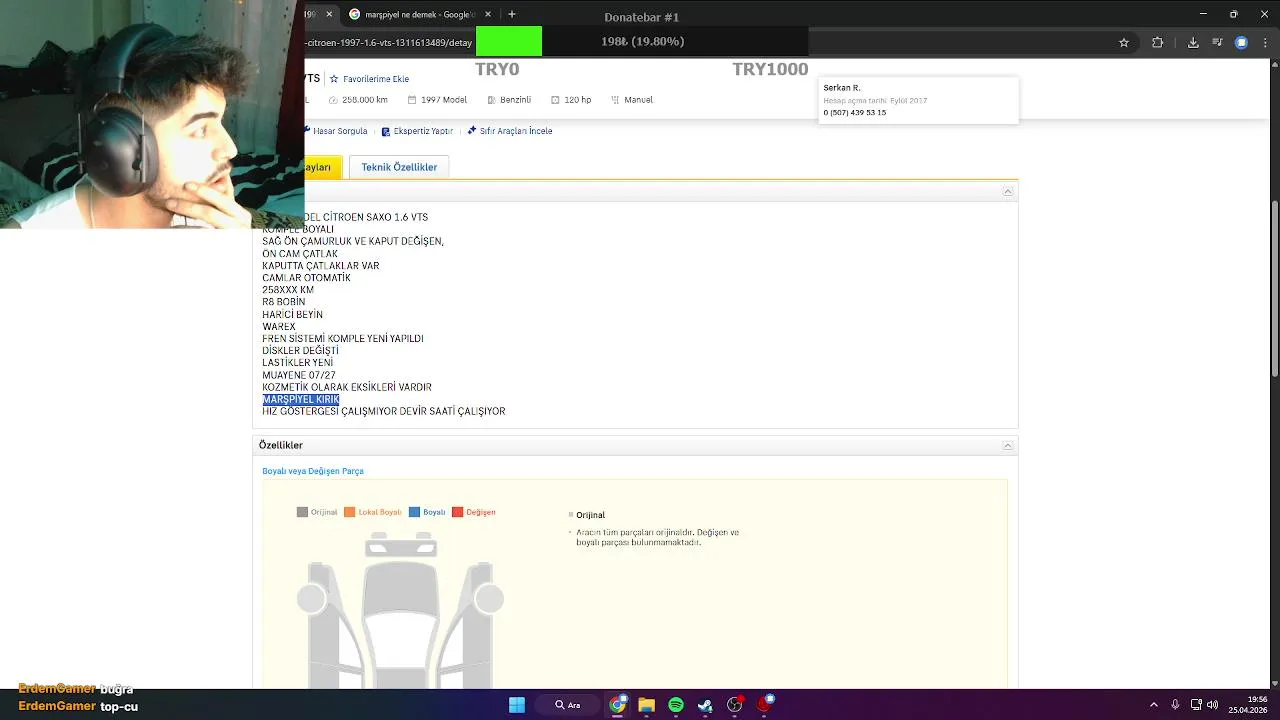Open Chrome downloads icon

click(x=1193, y=42)
